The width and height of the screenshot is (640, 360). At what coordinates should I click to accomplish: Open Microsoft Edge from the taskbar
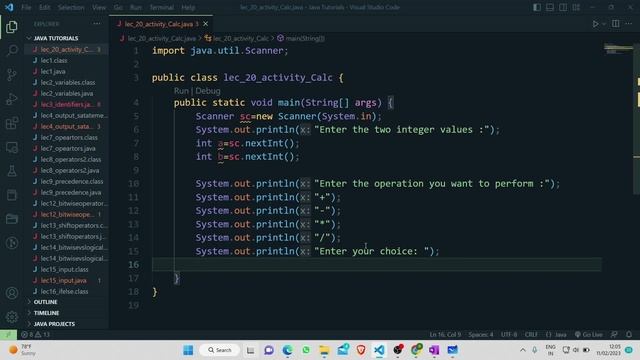[287, 350]
